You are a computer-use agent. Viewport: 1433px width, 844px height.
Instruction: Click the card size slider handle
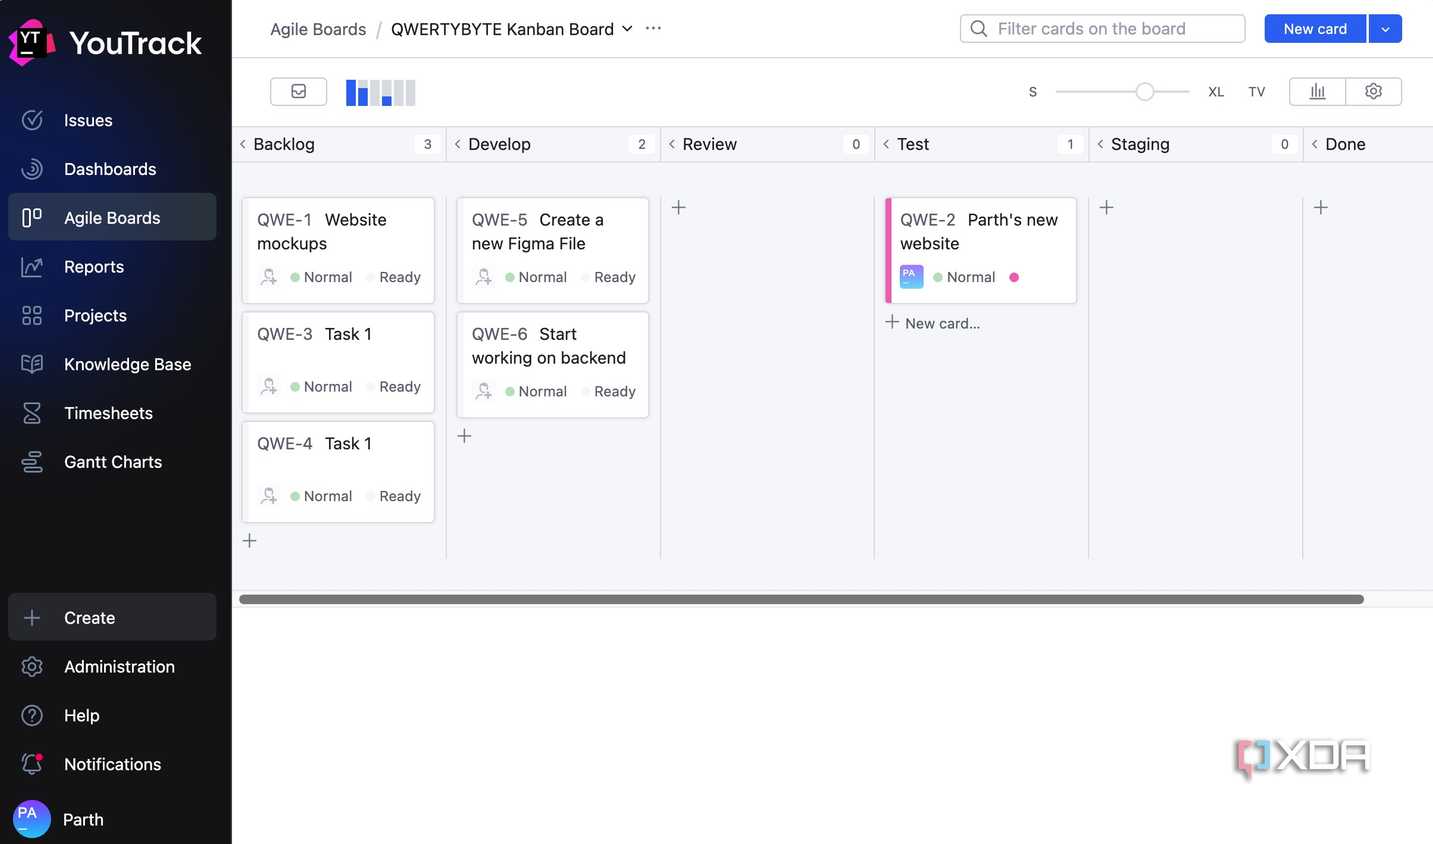pyautogui.click(x=1145, y=92)
